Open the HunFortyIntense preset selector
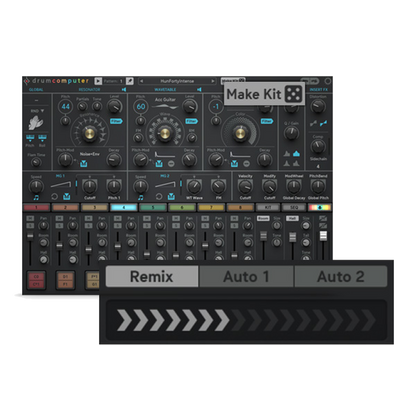This screenshot has height=416, width=416. [x=177, y=81]
